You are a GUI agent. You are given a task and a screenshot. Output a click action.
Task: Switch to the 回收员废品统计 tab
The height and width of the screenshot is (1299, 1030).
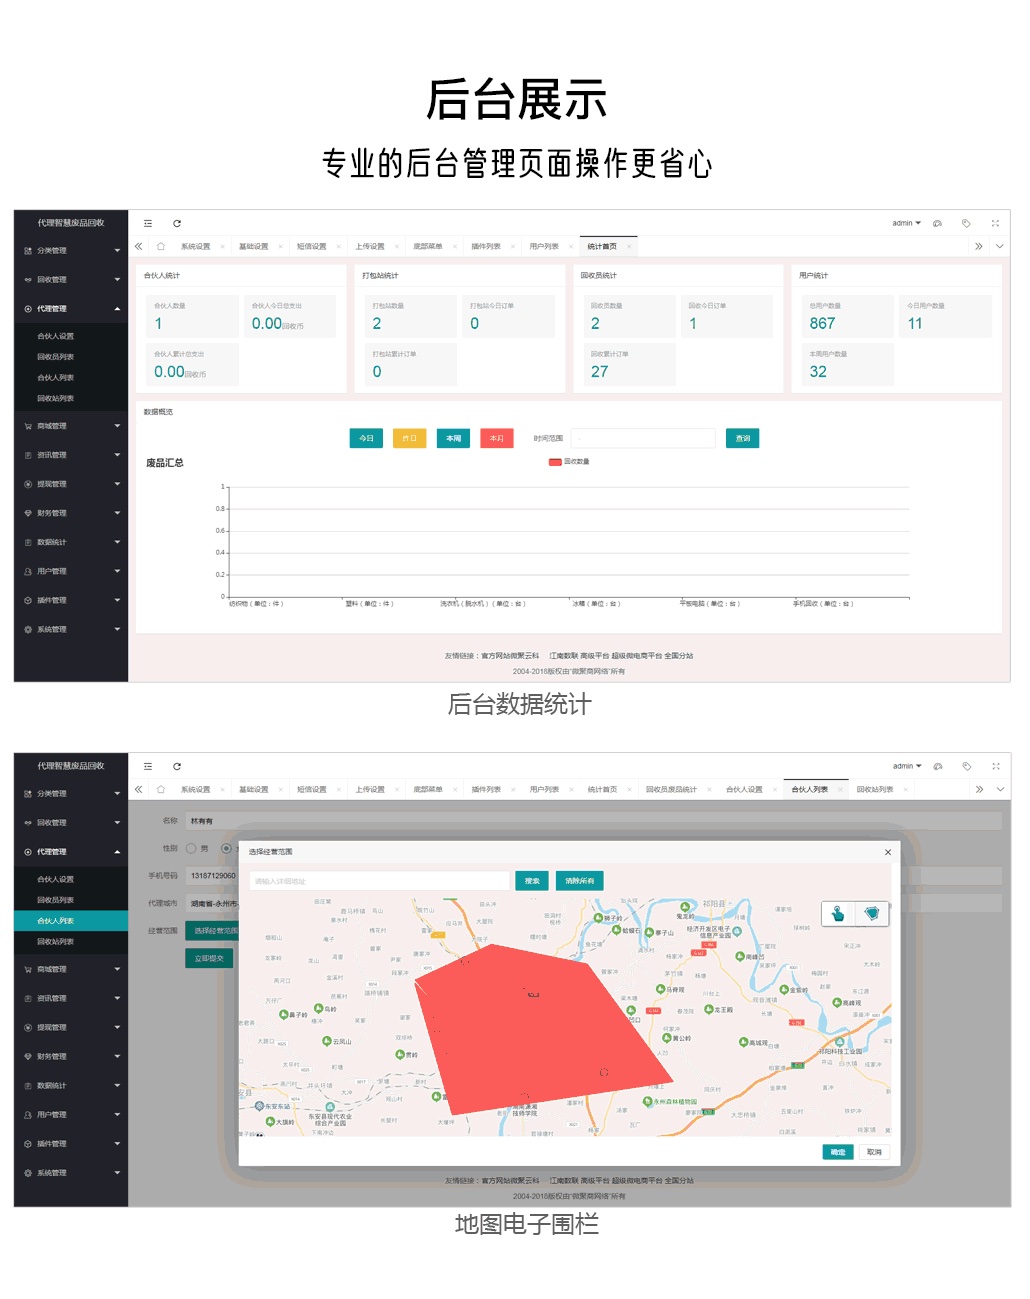670,790
